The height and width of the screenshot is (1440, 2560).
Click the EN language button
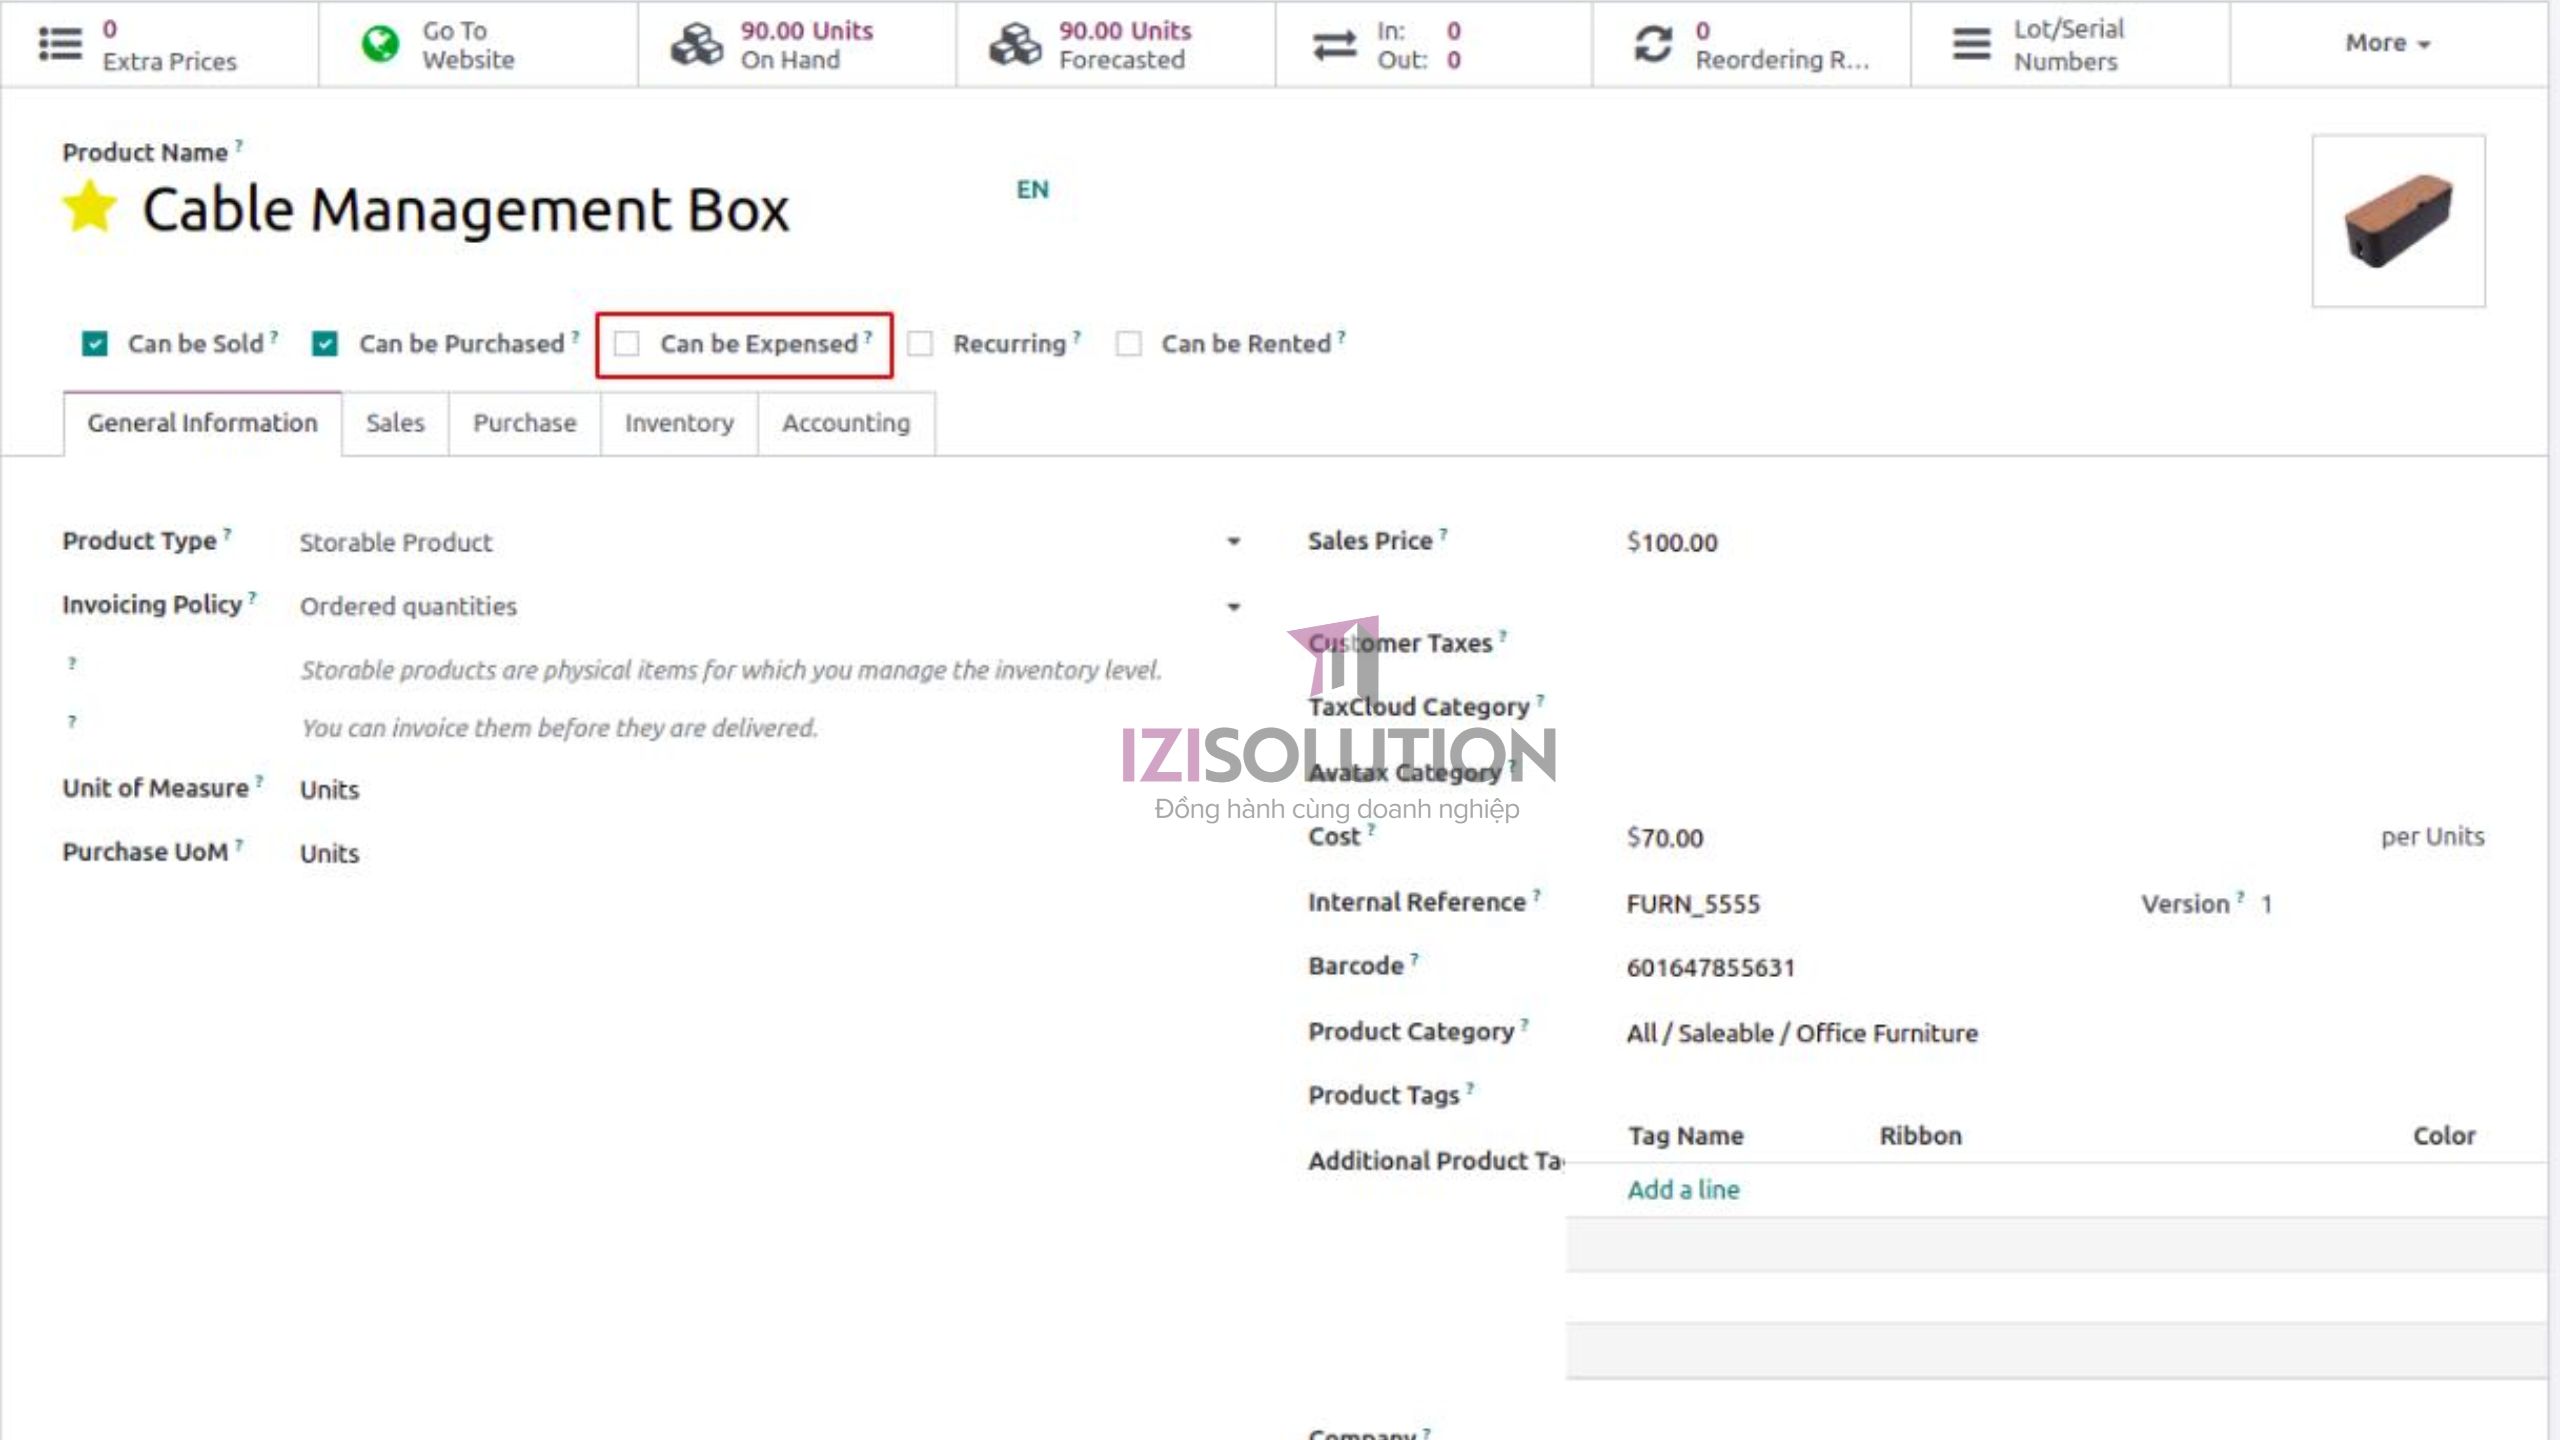pyautogui.click(x=1032, y=190)
